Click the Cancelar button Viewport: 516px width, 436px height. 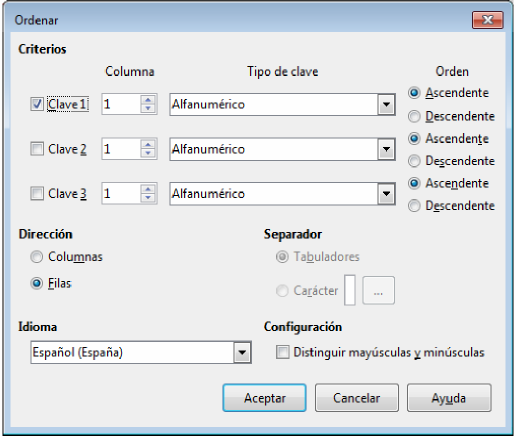click(x=357, y=398)
